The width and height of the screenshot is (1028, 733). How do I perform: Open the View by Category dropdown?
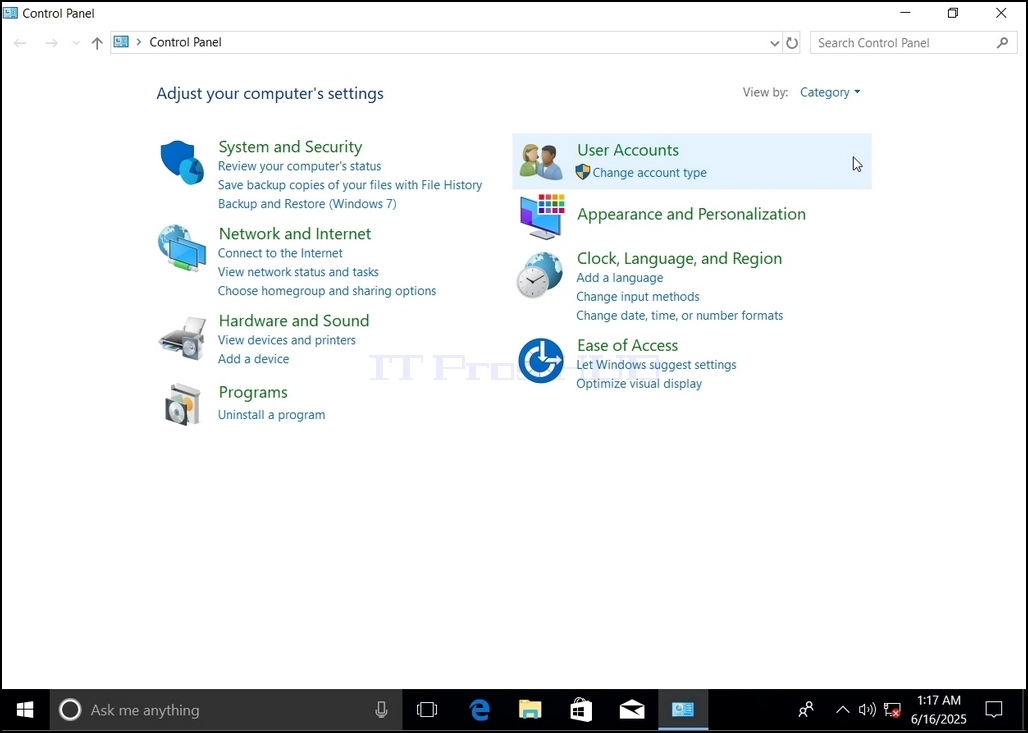coord(830,92)
